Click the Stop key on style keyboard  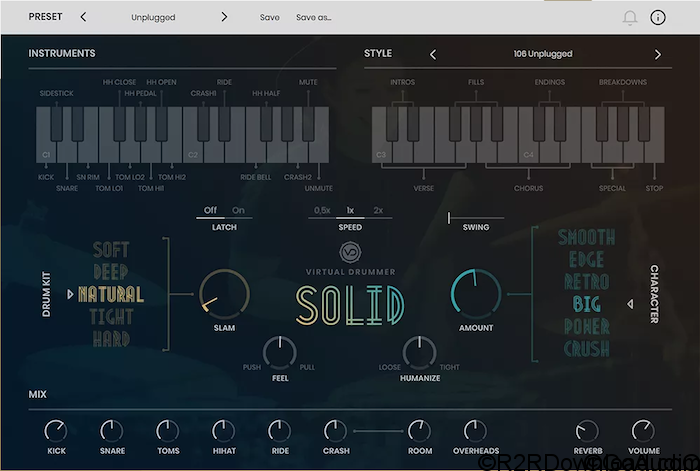[654, 152]
